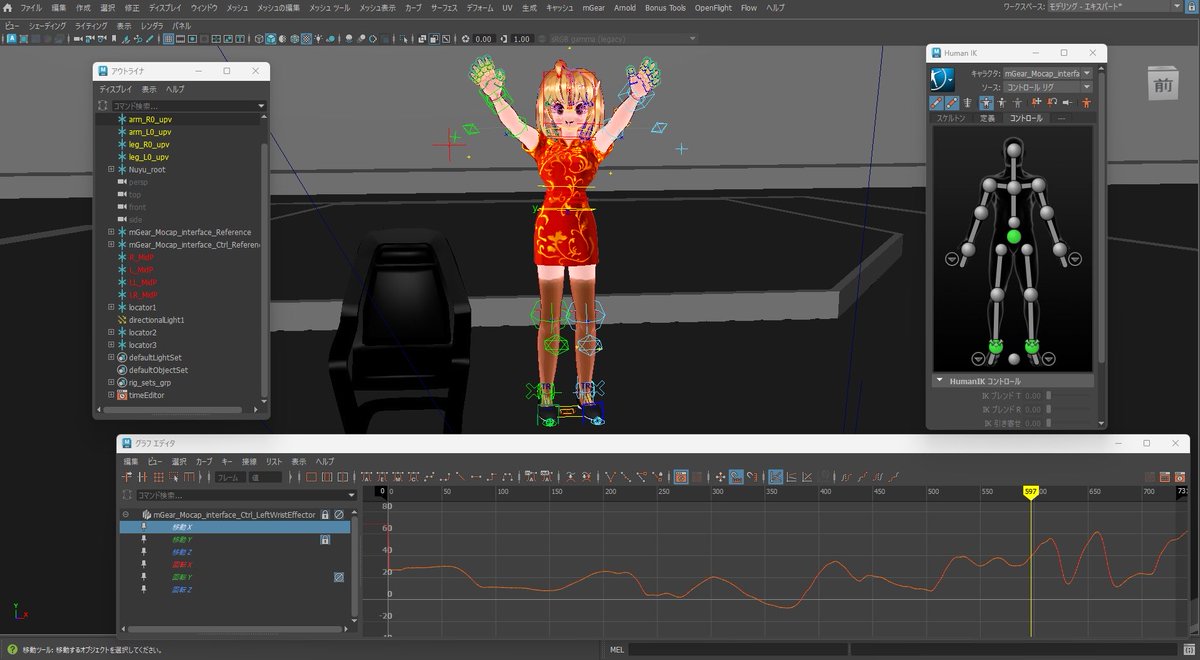Toggle the lock on 移動 Y channel
Screen dimensions: 1200x660
325,540
